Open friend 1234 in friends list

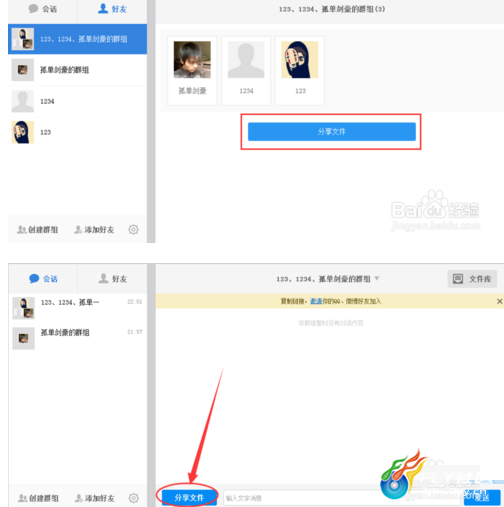[77, 101]
